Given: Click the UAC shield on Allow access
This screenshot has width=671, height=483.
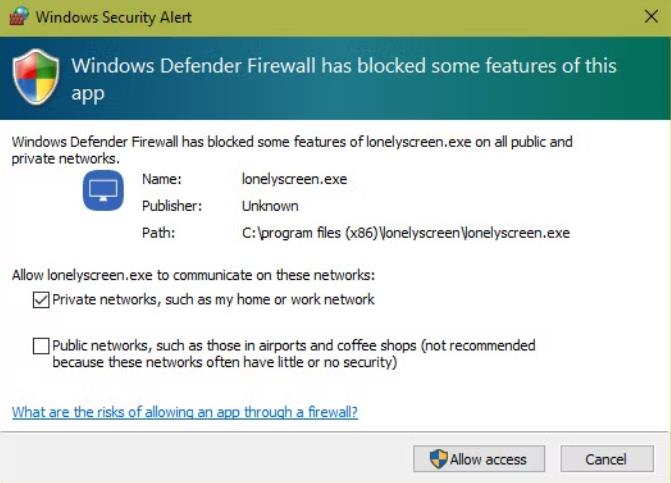Looking at the screenshot, I should click(439, 459).
